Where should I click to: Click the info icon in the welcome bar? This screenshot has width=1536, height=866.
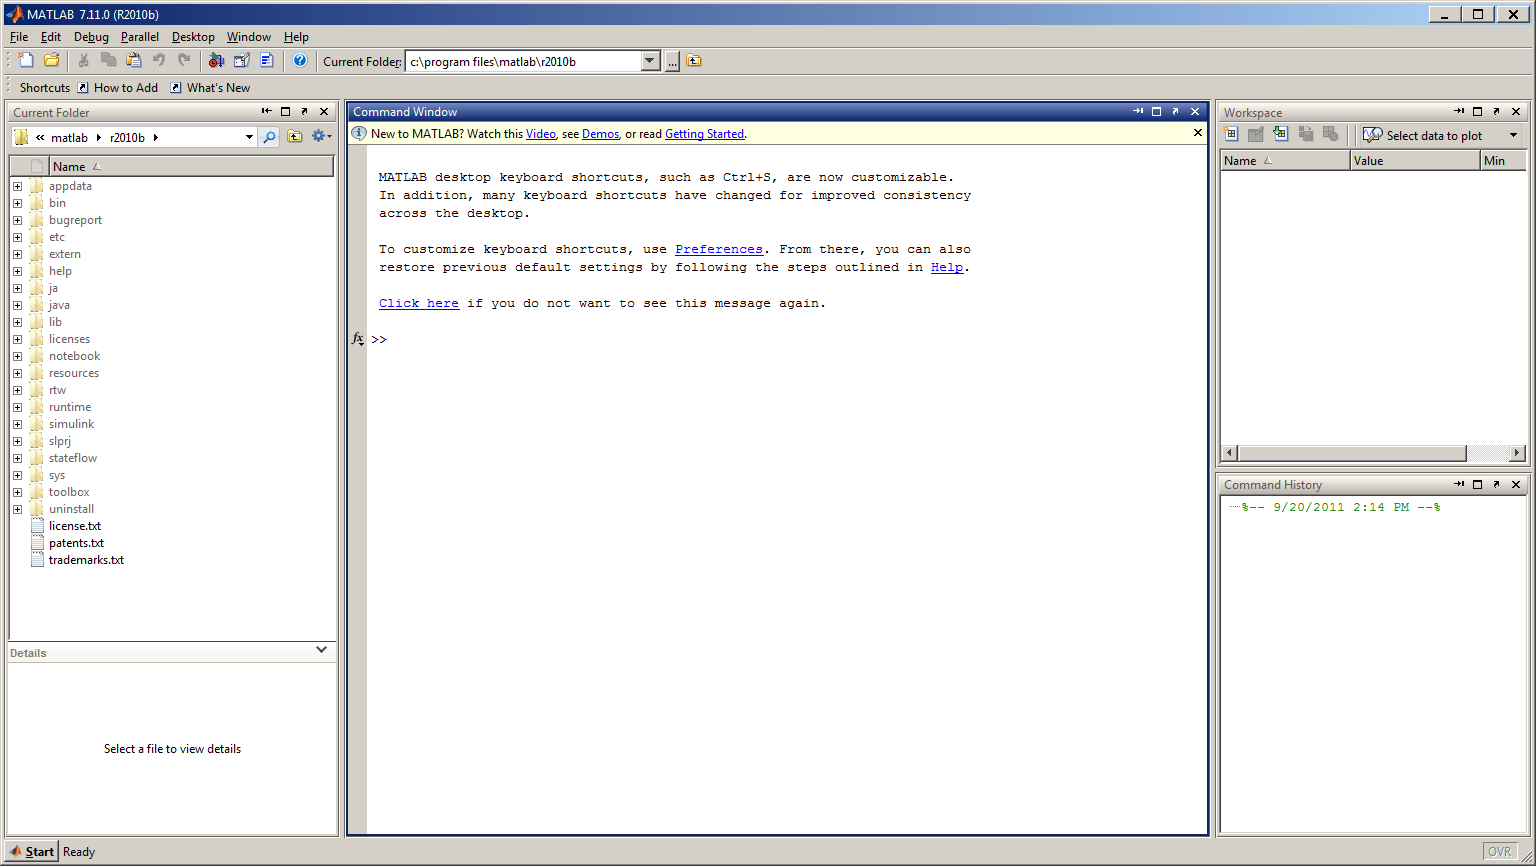[x=359, y=133]
